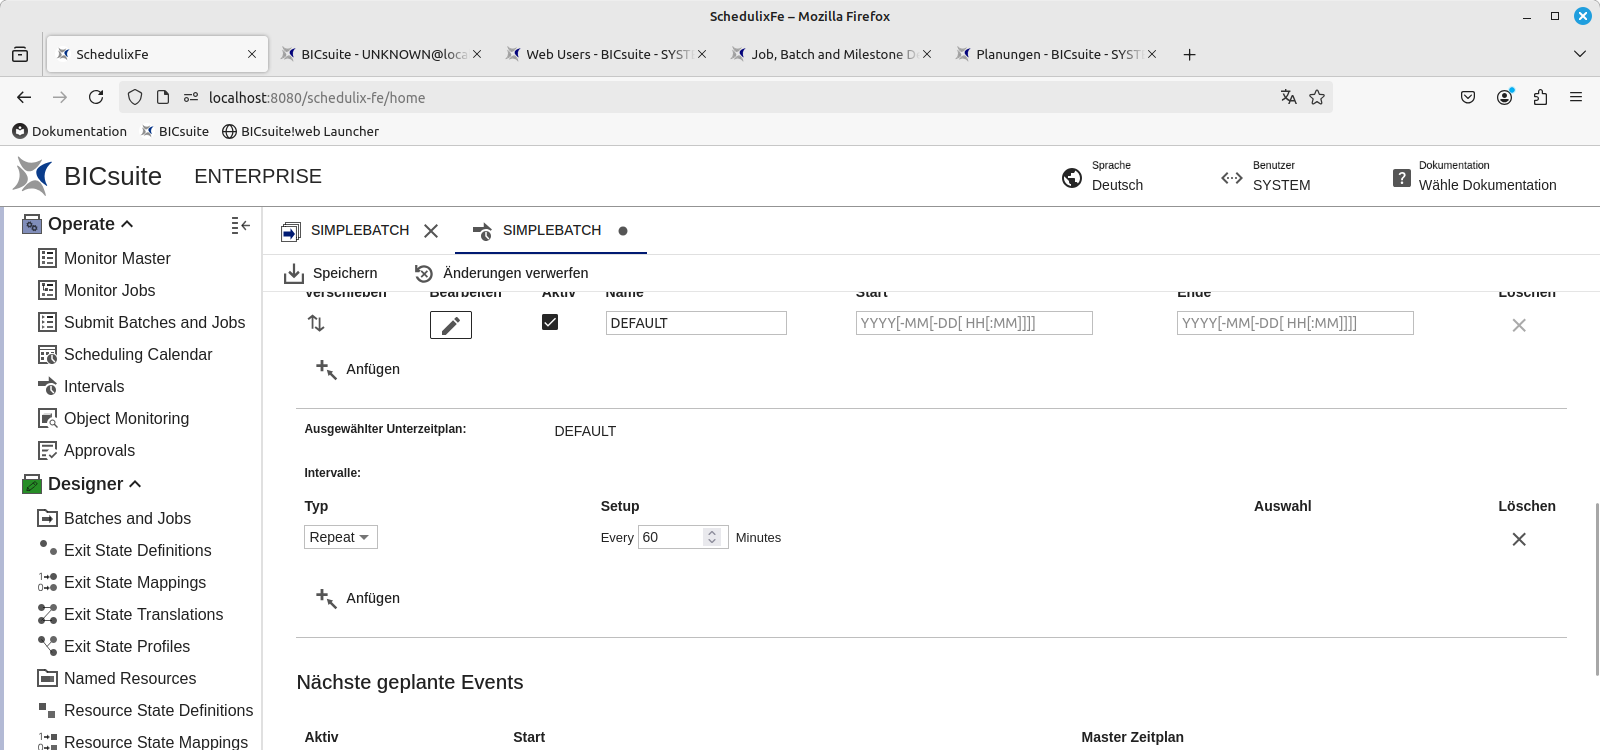Click the Speichern save icon
The width and height of the screenshot is (1600, 750).
click(294, 273)
